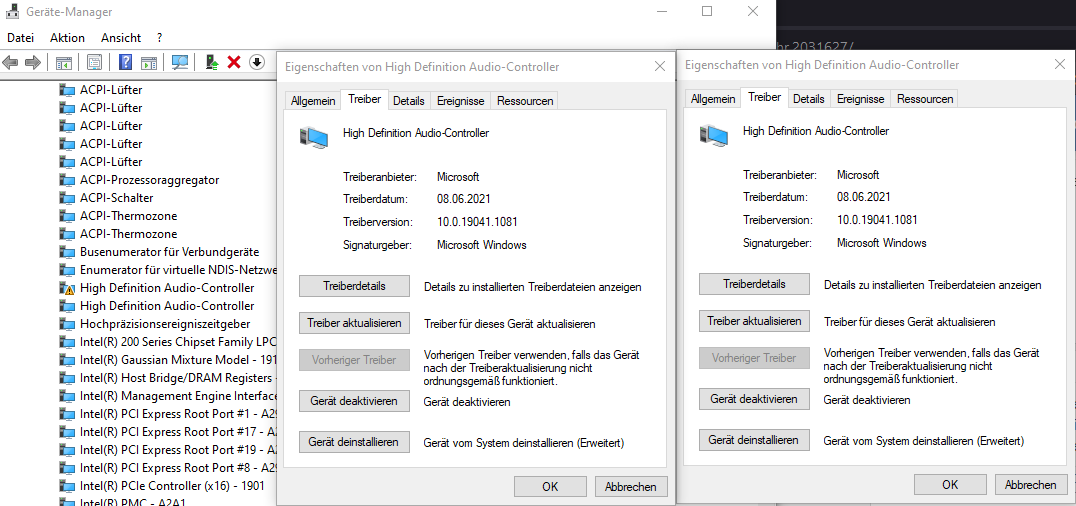Click Gerät deaktivieren in left dialog
1076x506 pixels.
(354, 401)
